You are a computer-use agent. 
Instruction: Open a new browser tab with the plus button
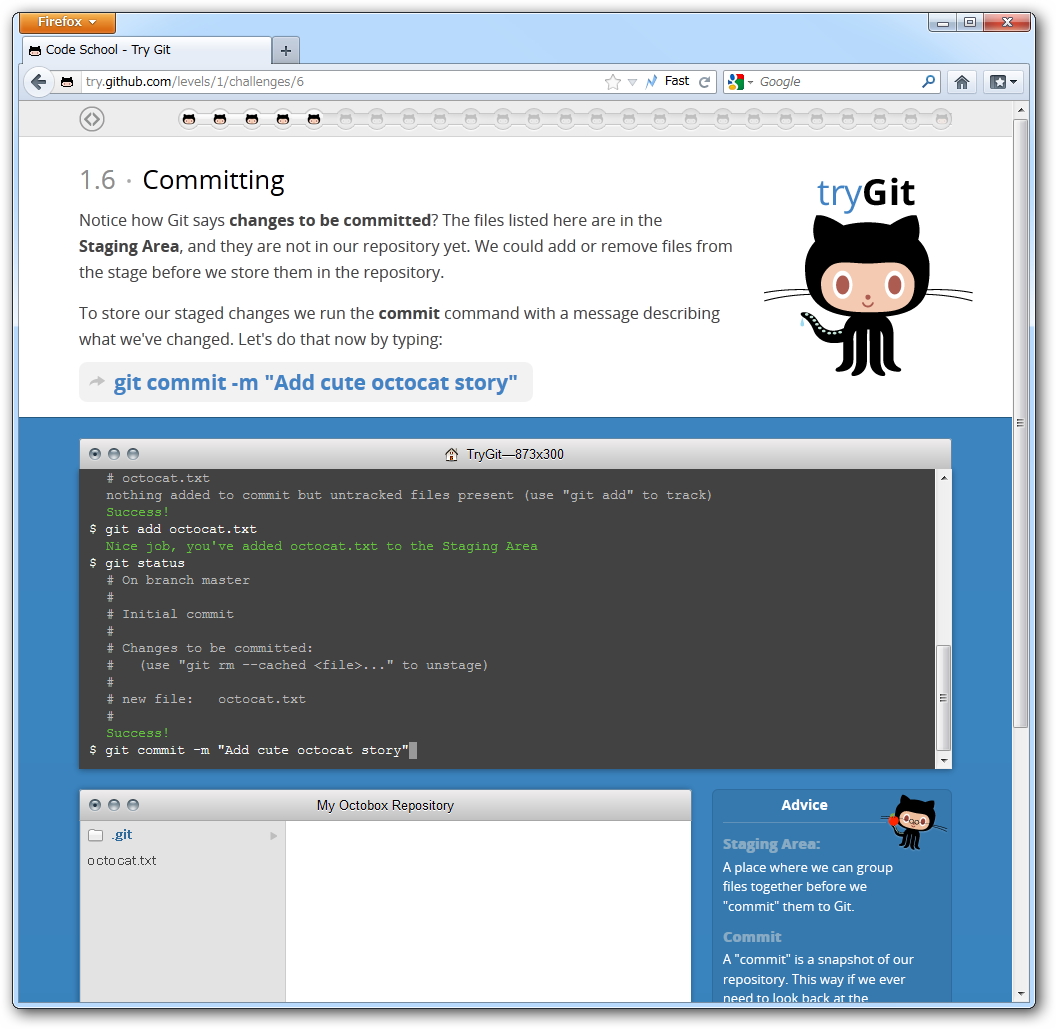pyautogui.click(x=285, y=48)
